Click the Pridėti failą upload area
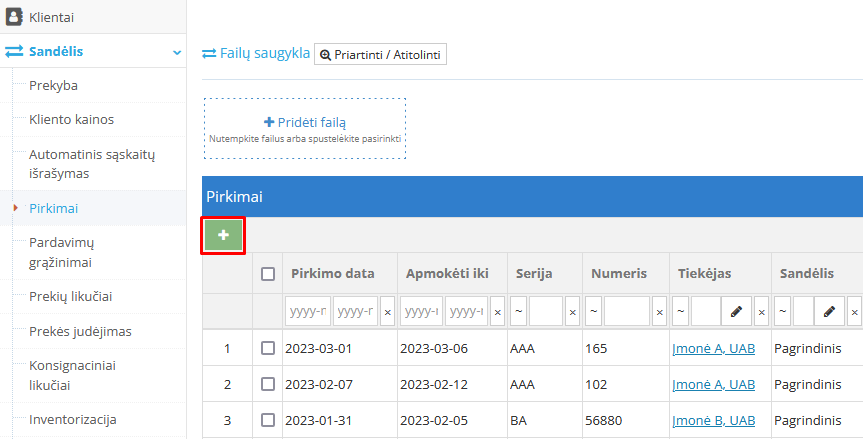The height and width of the screenshot is (439, 863). [305, 128]
